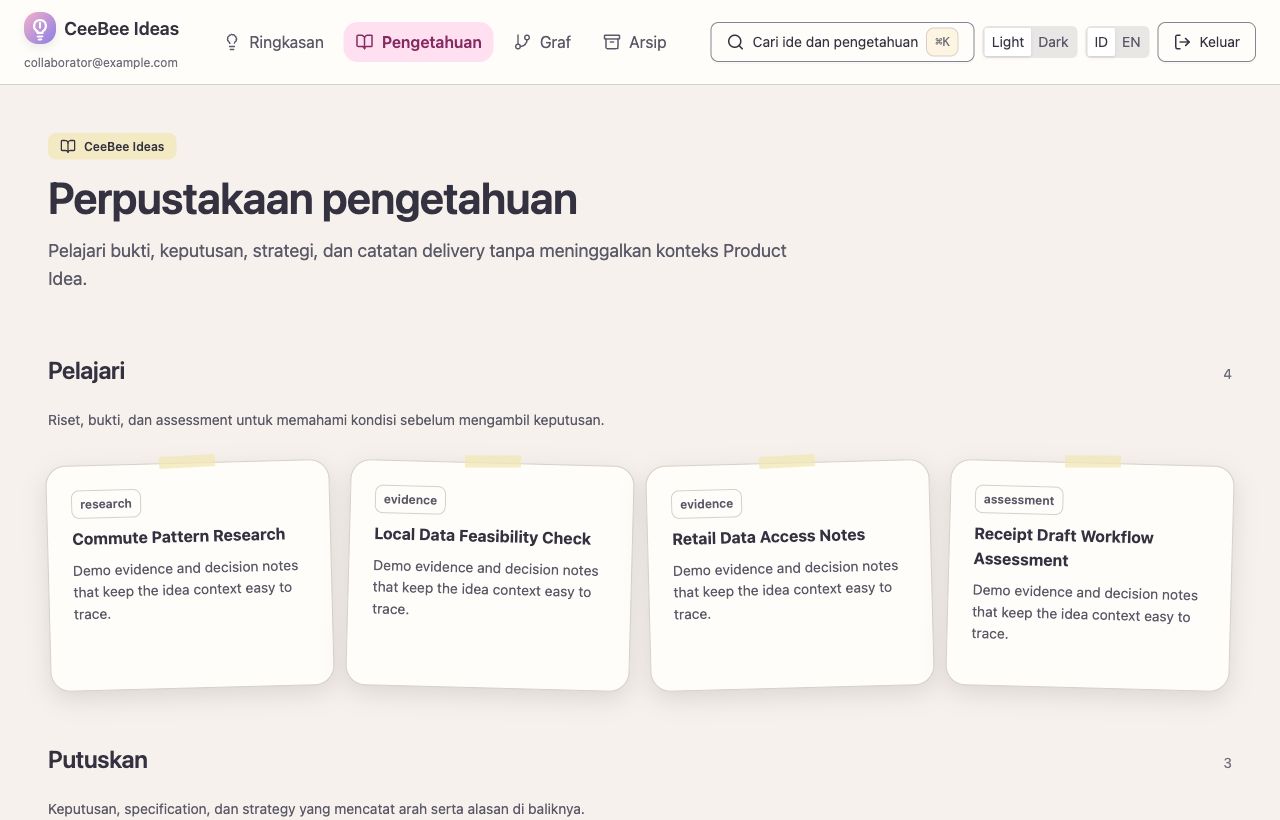Open the Ringkasan tab
Image resolution: width=1280 pixels, height=820 pixels.
pyautogui.click(x=274, y=42)
